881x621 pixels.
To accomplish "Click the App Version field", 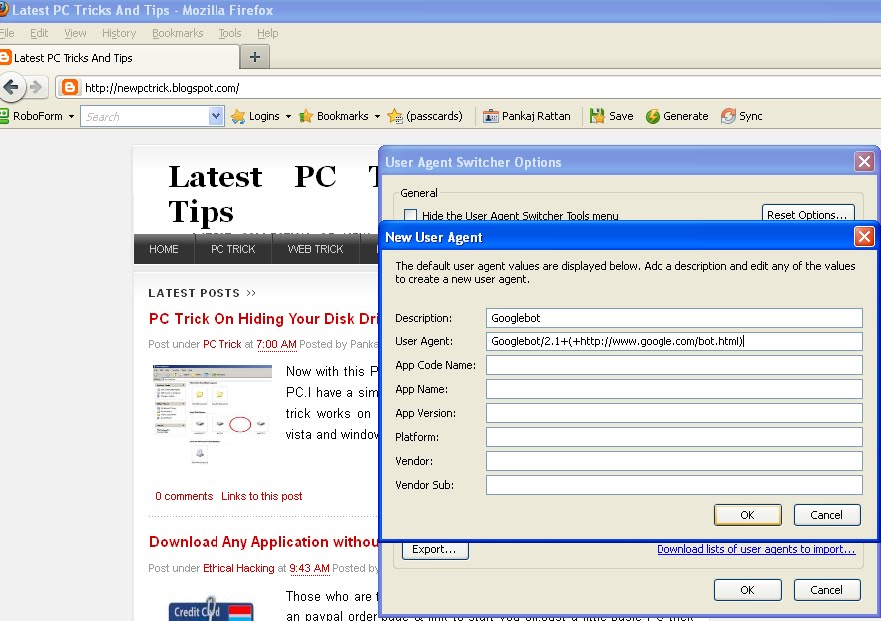I will pos(674,413).
